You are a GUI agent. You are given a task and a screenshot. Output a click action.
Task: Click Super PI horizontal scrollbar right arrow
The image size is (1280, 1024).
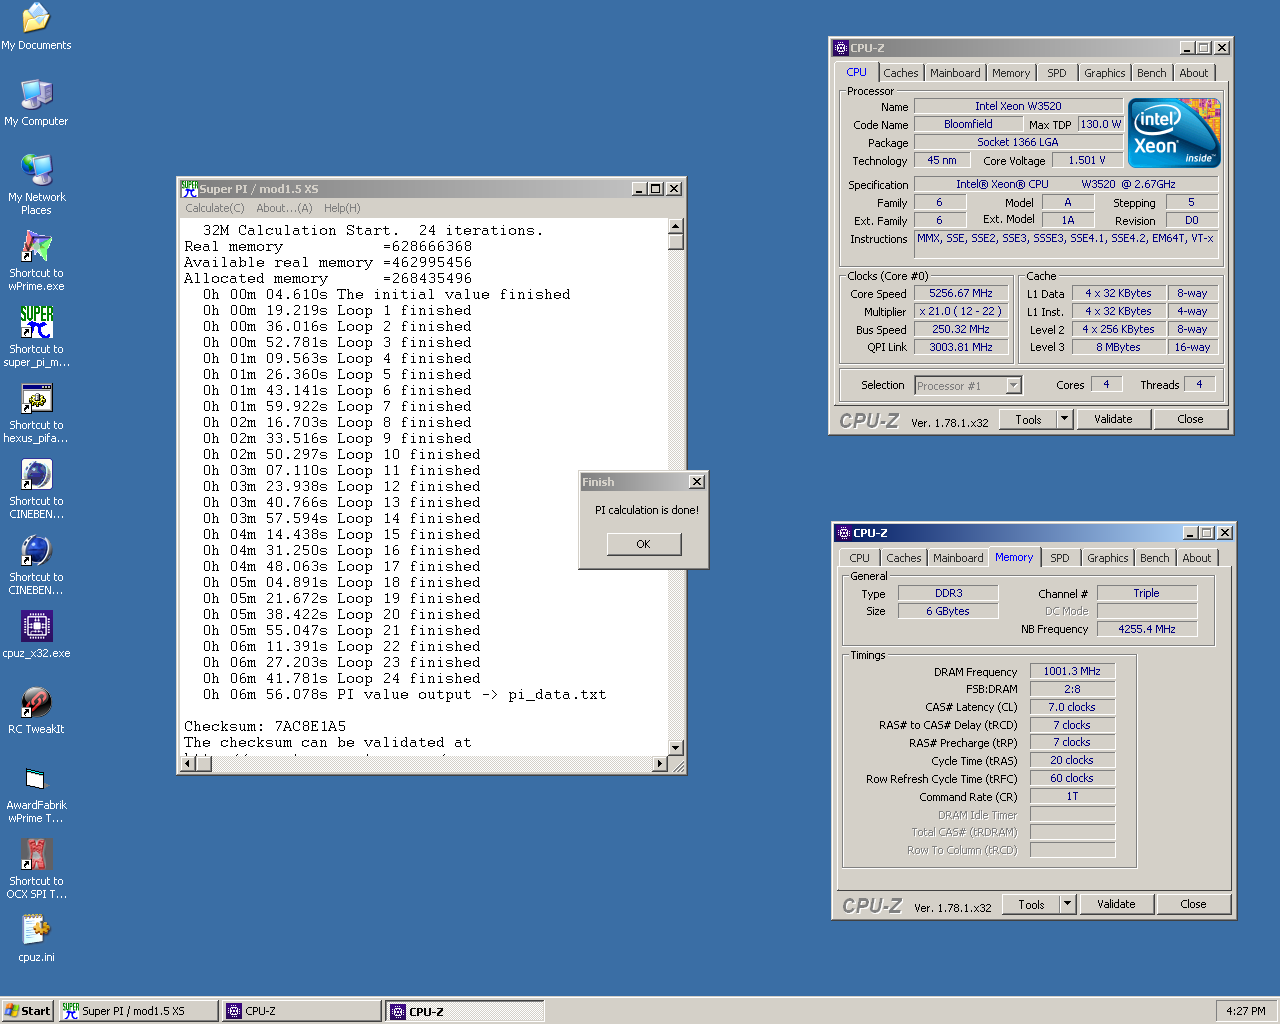660,764
